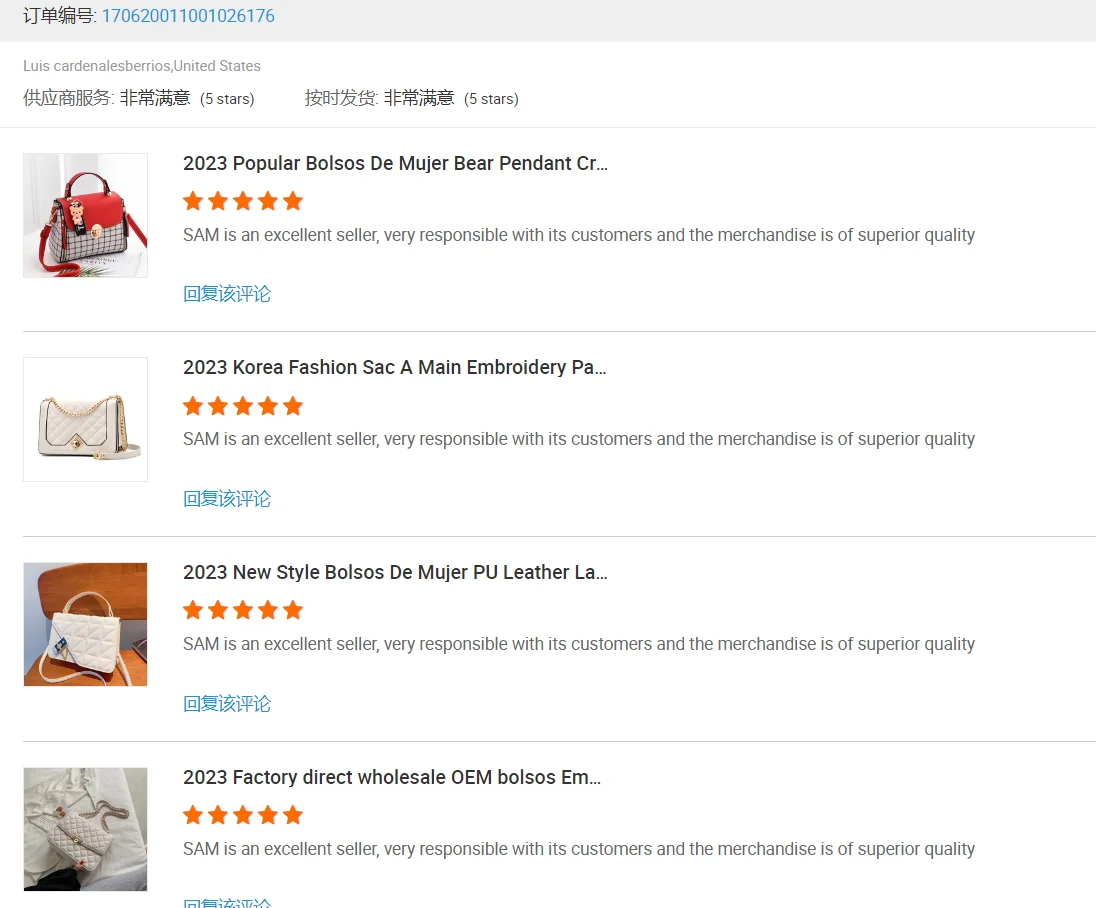Click the 供应商服务 satisfaction rating text

155,98
